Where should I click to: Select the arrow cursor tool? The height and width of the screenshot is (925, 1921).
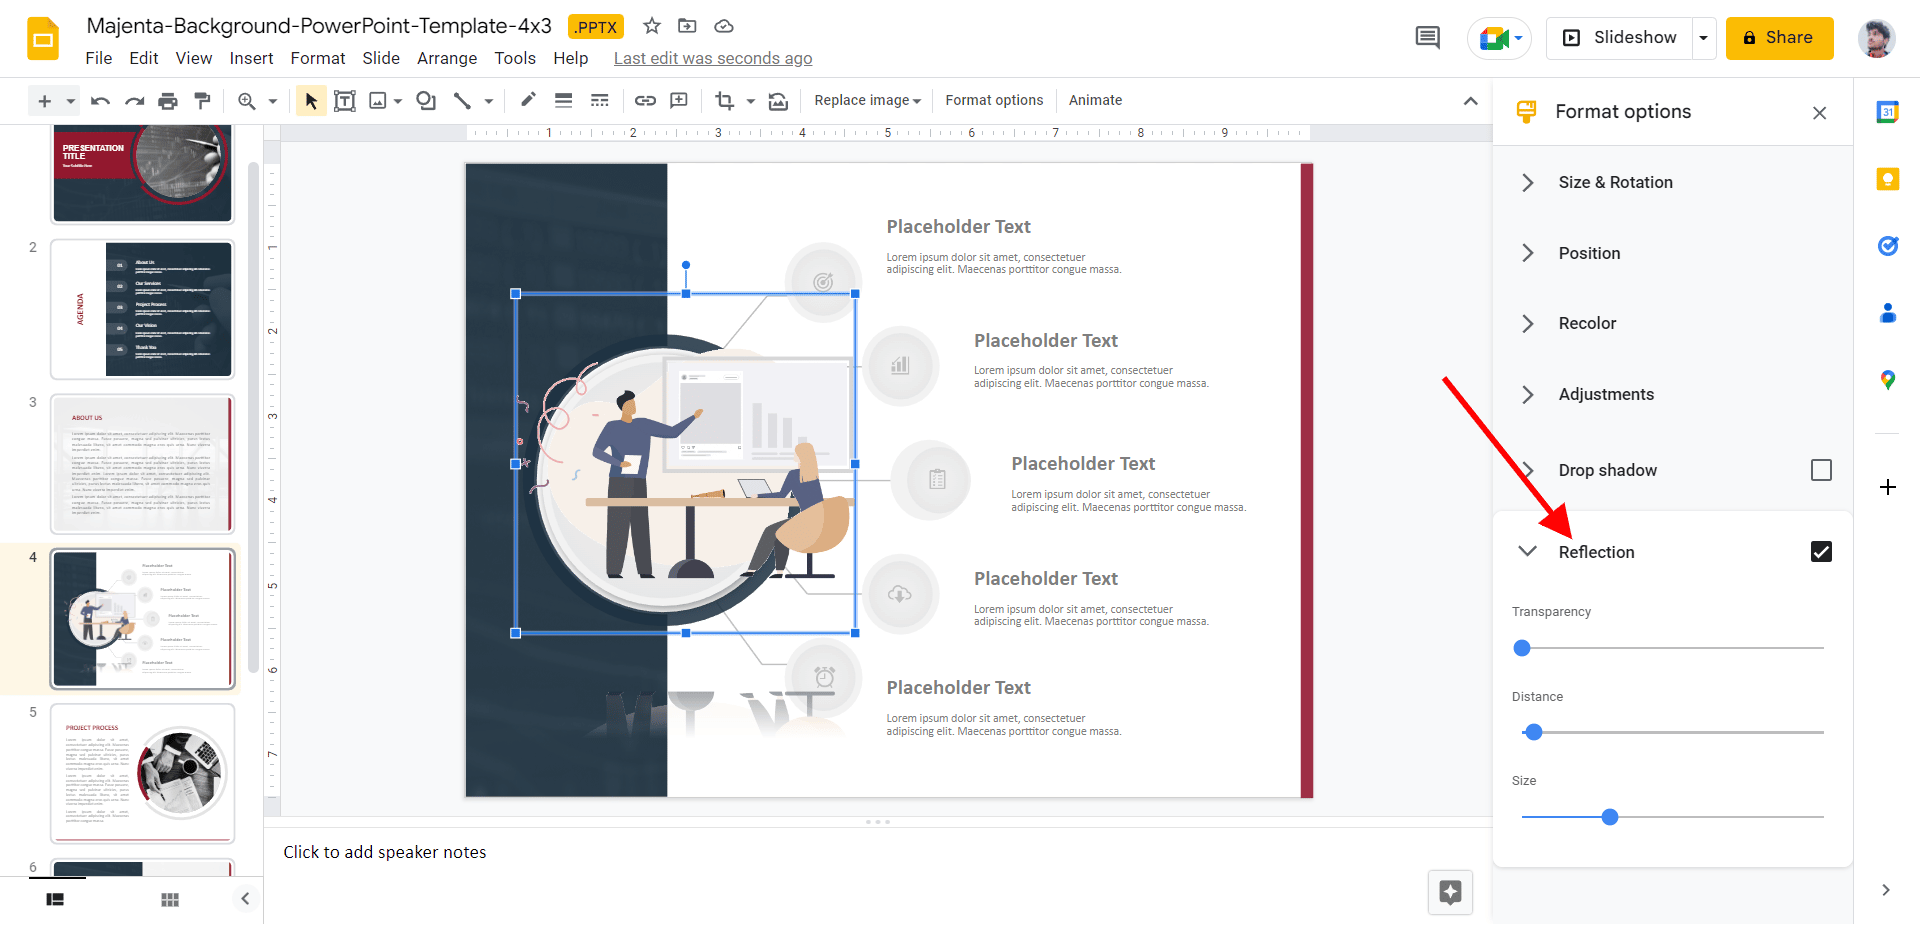pos(311,101)
